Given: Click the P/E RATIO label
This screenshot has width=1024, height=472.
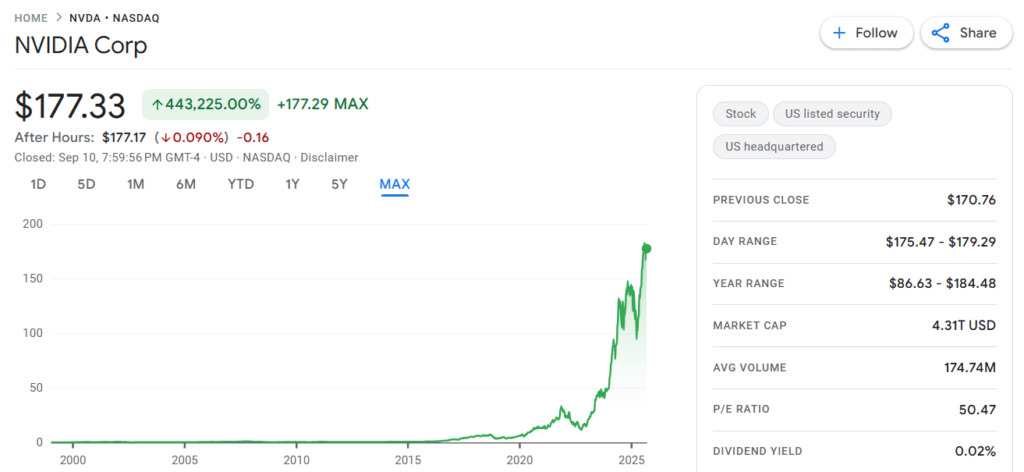Looking at the screenshot, I should tap(741, 409).
